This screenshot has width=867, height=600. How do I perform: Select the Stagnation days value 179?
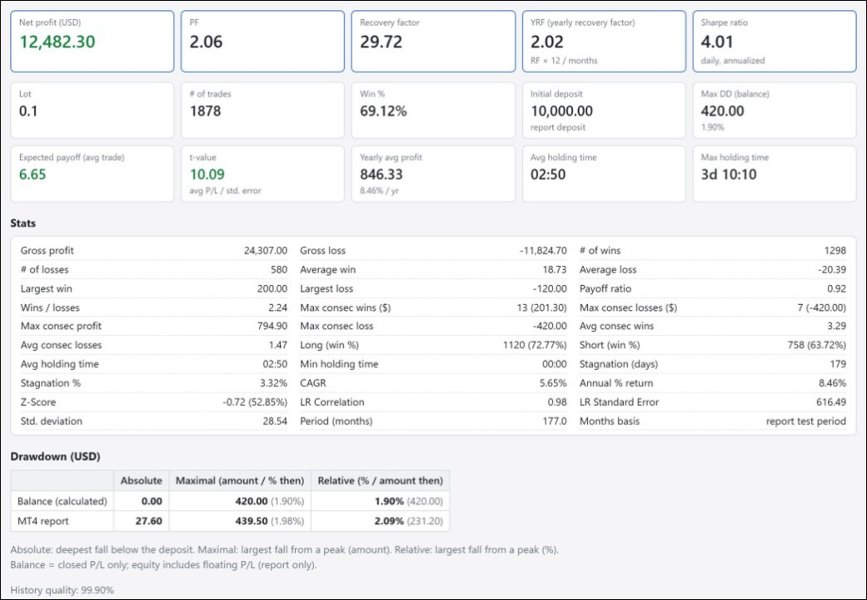(x=838, y=364)
